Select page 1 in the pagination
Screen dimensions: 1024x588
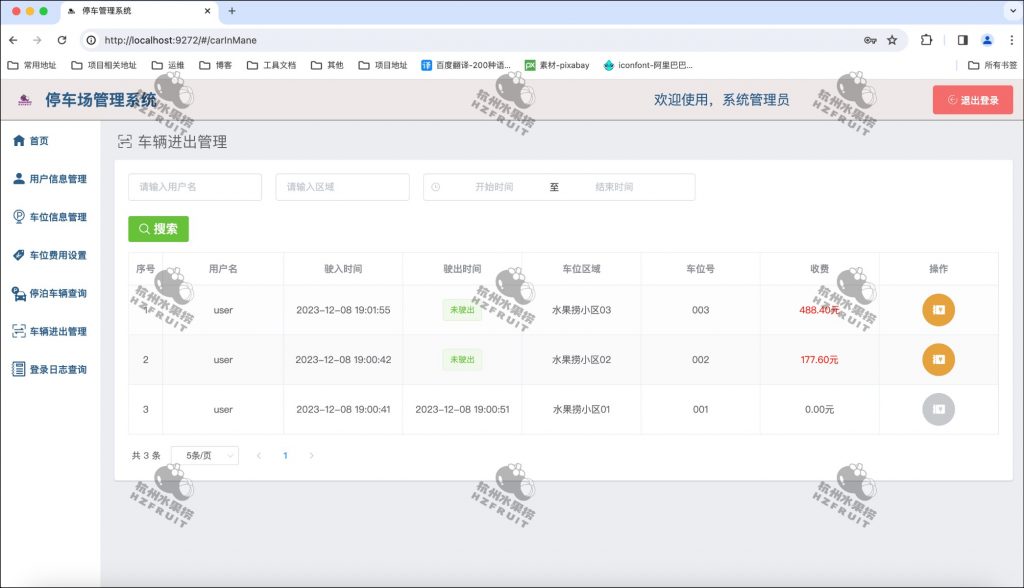(285, 455)
